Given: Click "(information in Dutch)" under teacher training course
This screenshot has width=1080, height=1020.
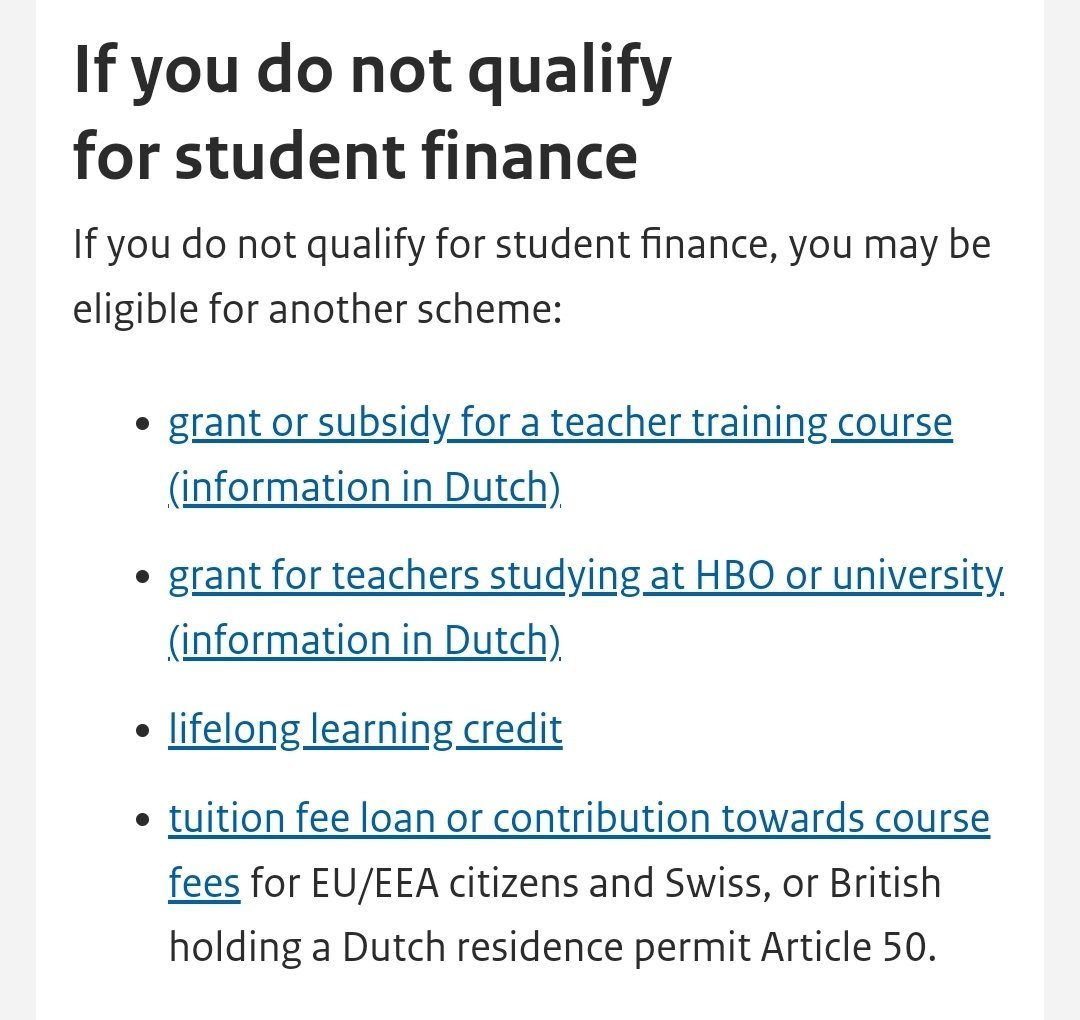Looking at the screenshot, I should coord(364,488).
